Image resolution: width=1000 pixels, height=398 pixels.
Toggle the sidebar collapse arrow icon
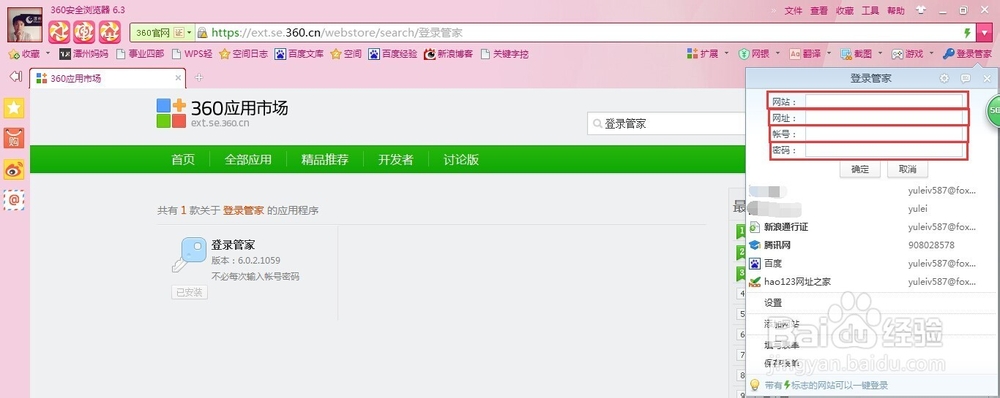15,77
